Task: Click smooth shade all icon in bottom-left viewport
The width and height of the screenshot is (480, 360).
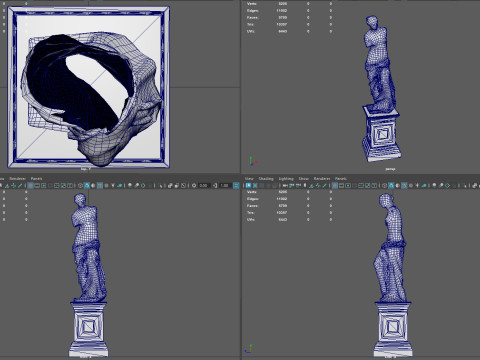Action: [x=87, y=185]
